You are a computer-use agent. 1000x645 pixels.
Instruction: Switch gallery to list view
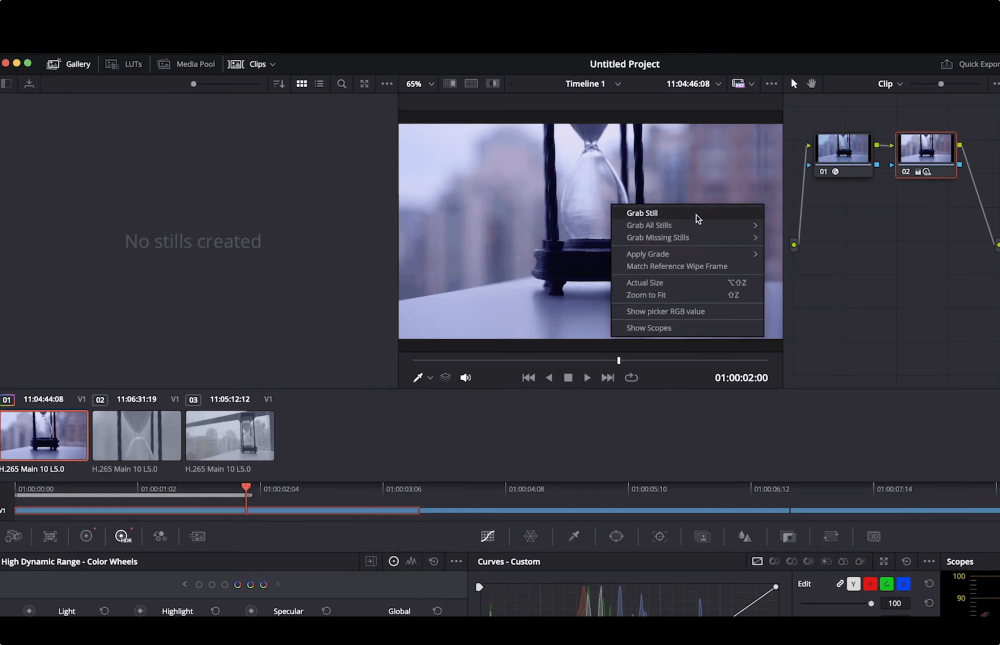319,84
